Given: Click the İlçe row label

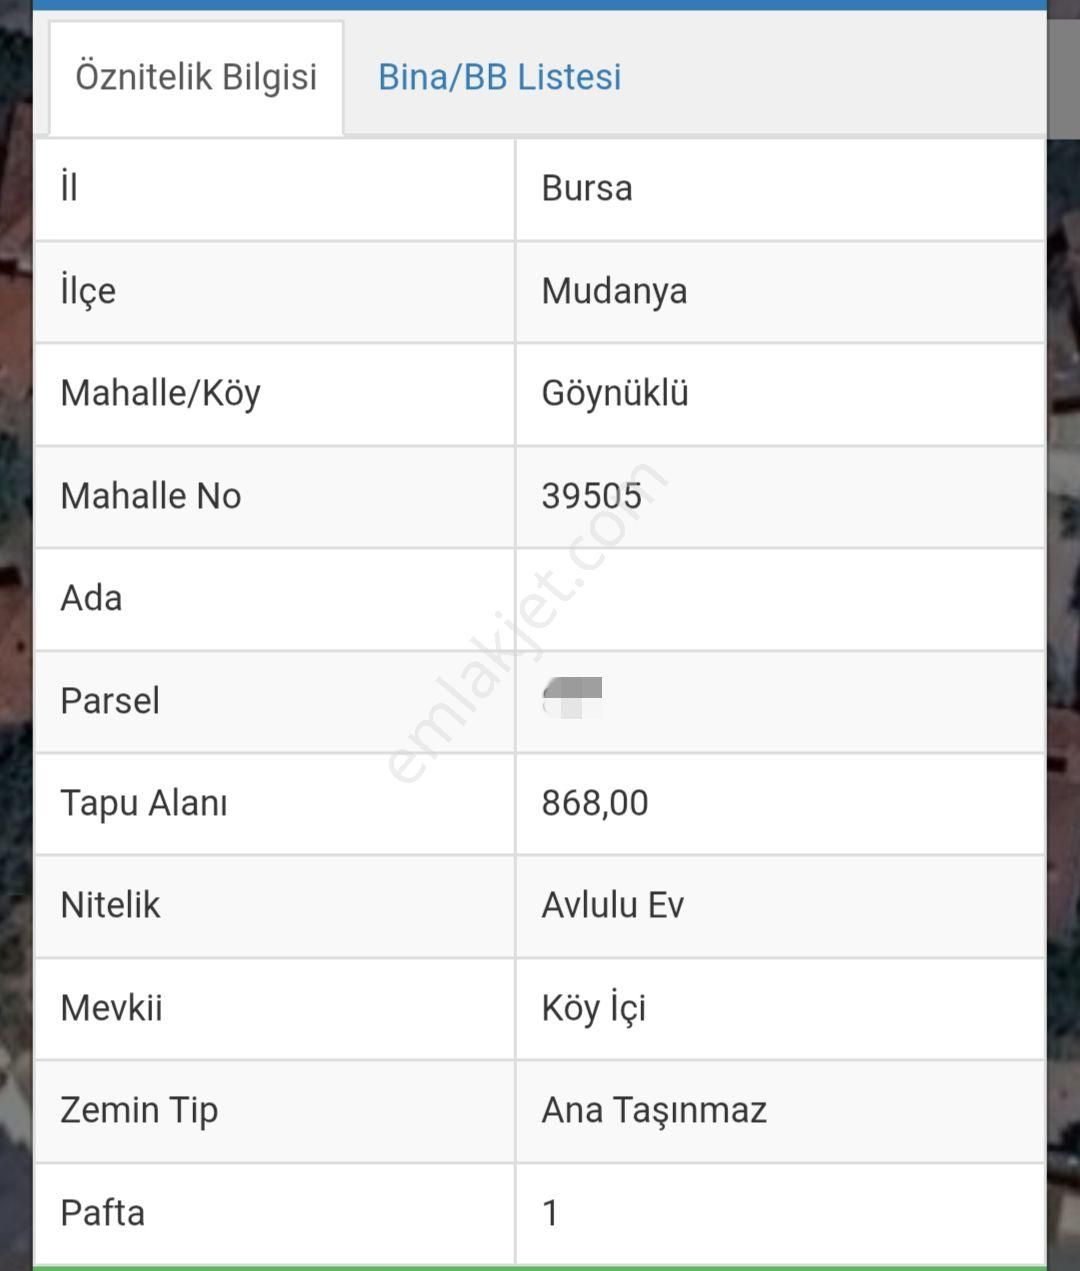Looking at the screenshot, I should pyautogui.click(x=88, y=291).
